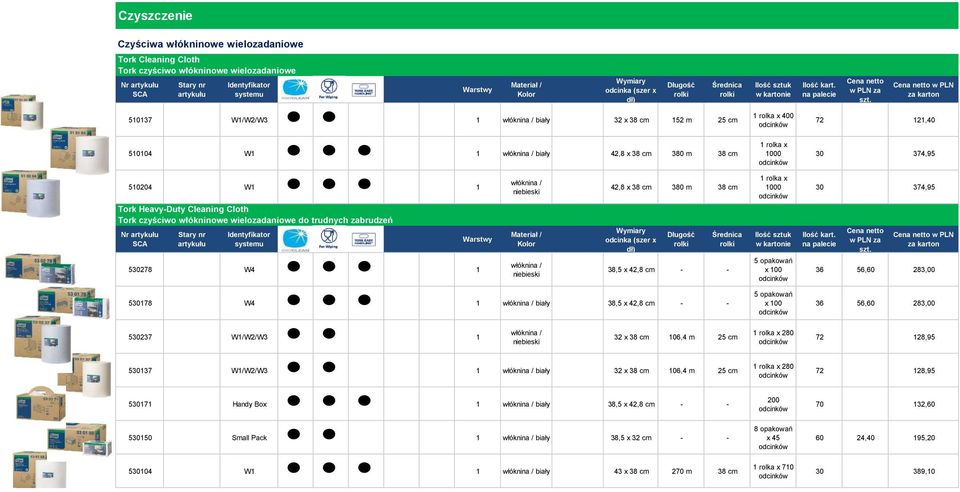Select roll photo beside article 530104
The height and width of the screenshot is (492, 960).
coord(39,470)
